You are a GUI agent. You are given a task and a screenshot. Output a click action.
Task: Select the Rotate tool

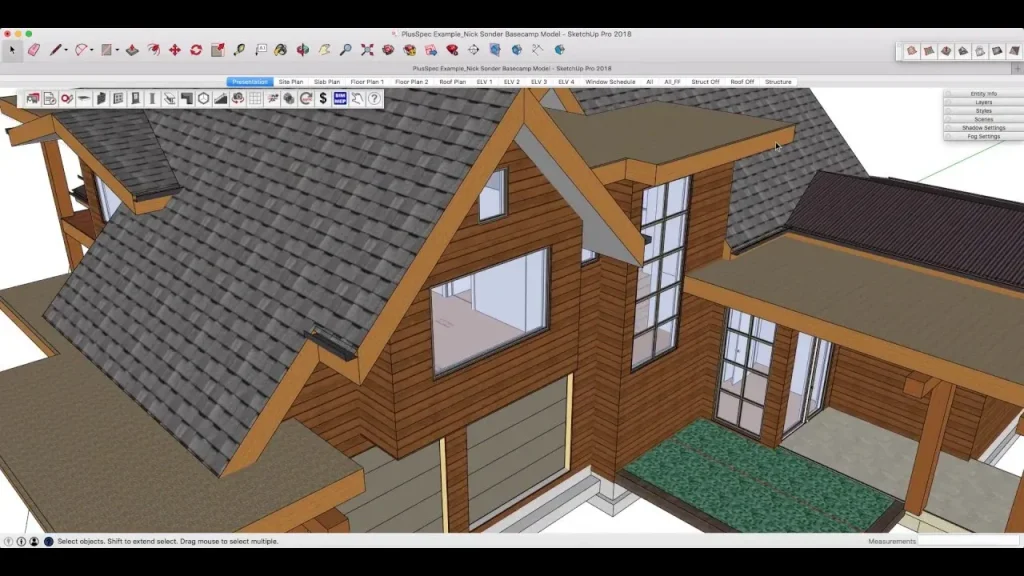tap(196, 50)
